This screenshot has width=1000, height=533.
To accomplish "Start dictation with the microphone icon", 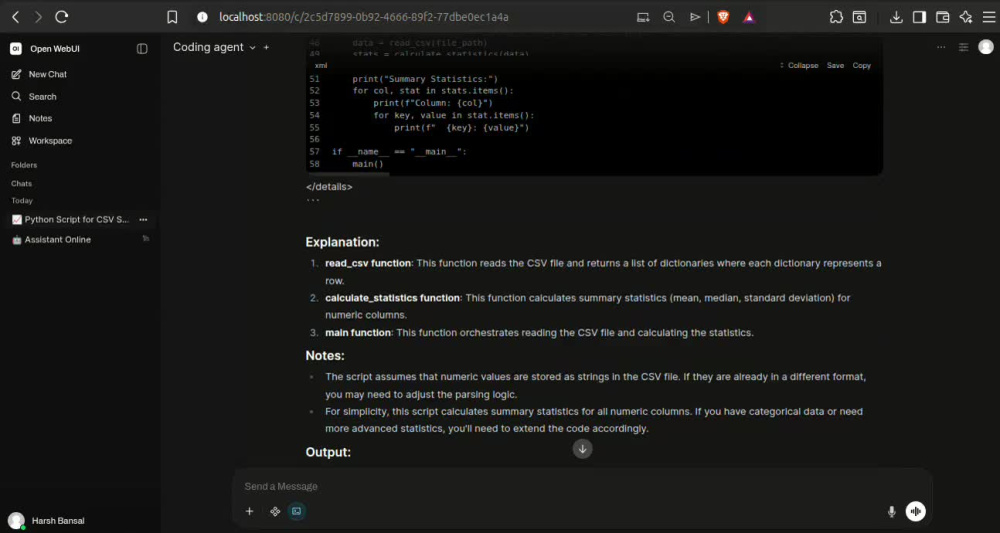I will [x=892, y=511].
